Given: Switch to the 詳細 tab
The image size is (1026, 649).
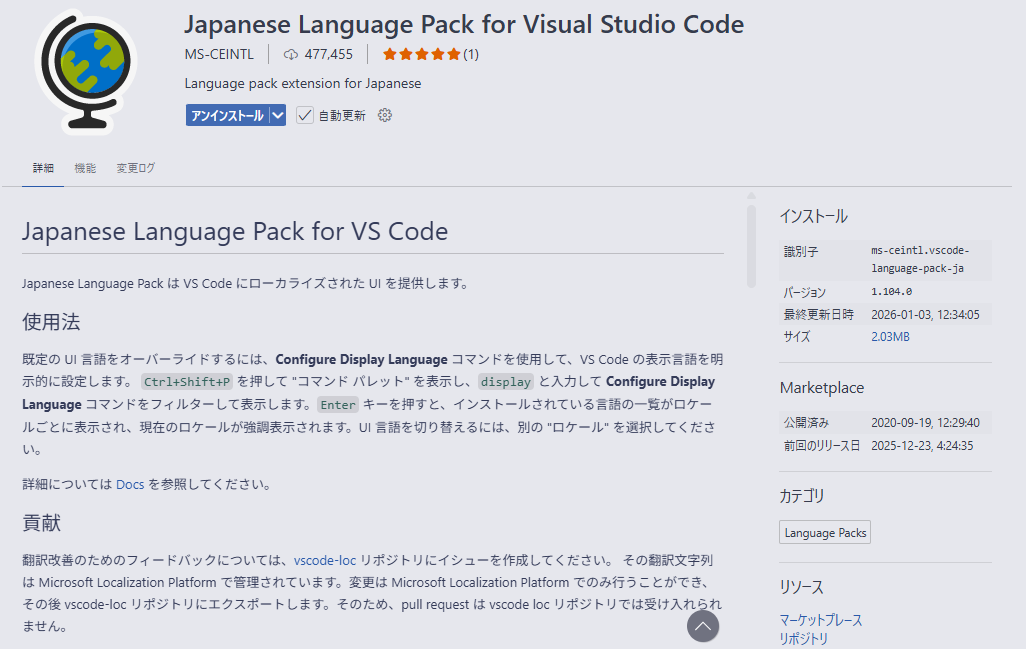Looking at the screenshot, I should 43,168.
